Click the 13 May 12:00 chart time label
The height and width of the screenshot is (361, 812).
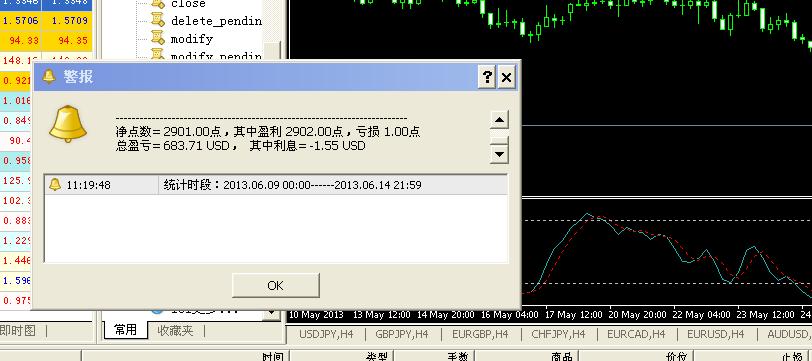(x=382, y=314)
